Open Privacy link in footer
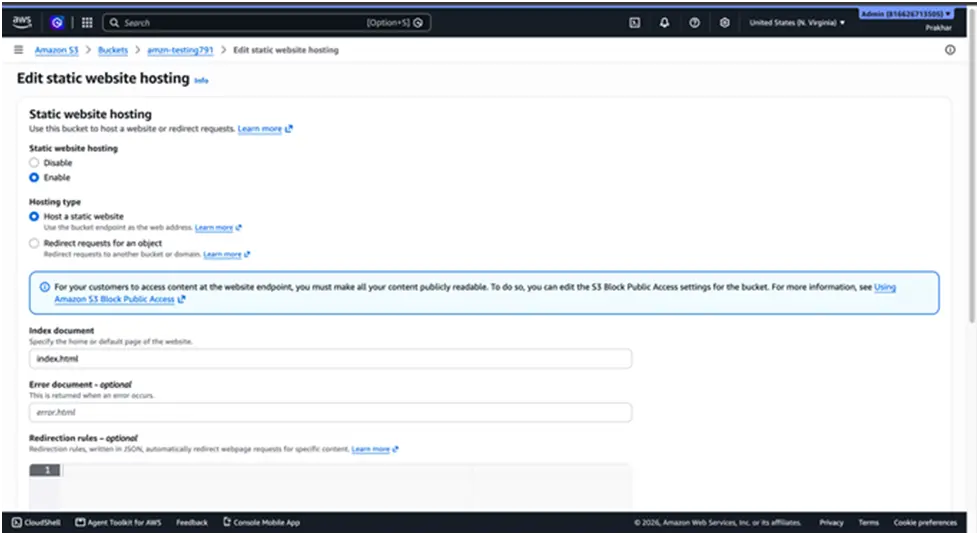Image resolution: width=979 pixels, height=535 pixels. (831, 523)
